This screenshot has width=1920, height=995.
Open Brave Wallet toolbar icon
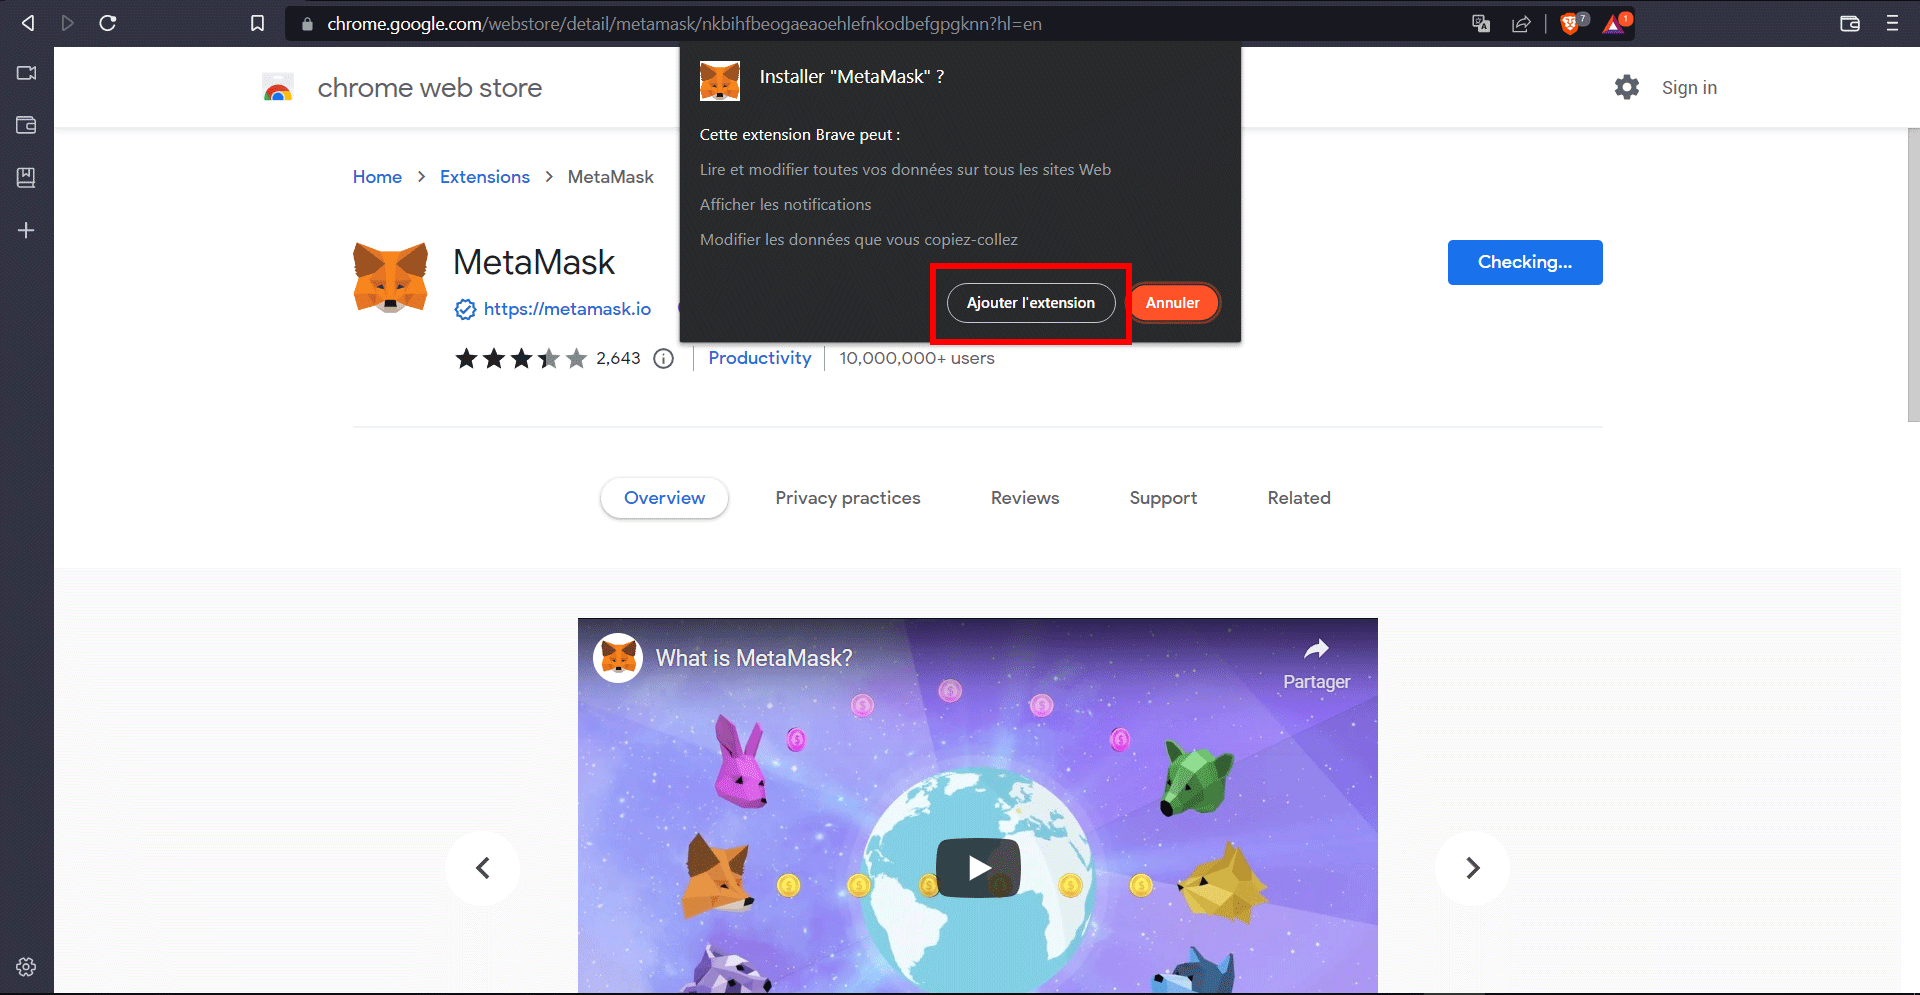pos(1850,23)
